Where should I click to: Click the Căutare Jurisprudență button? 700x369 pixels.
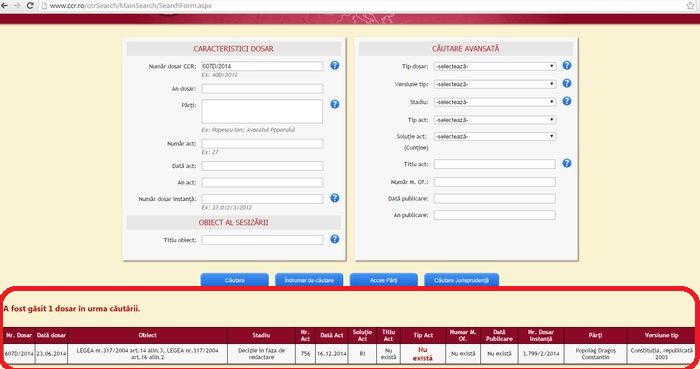coord(461,280)
